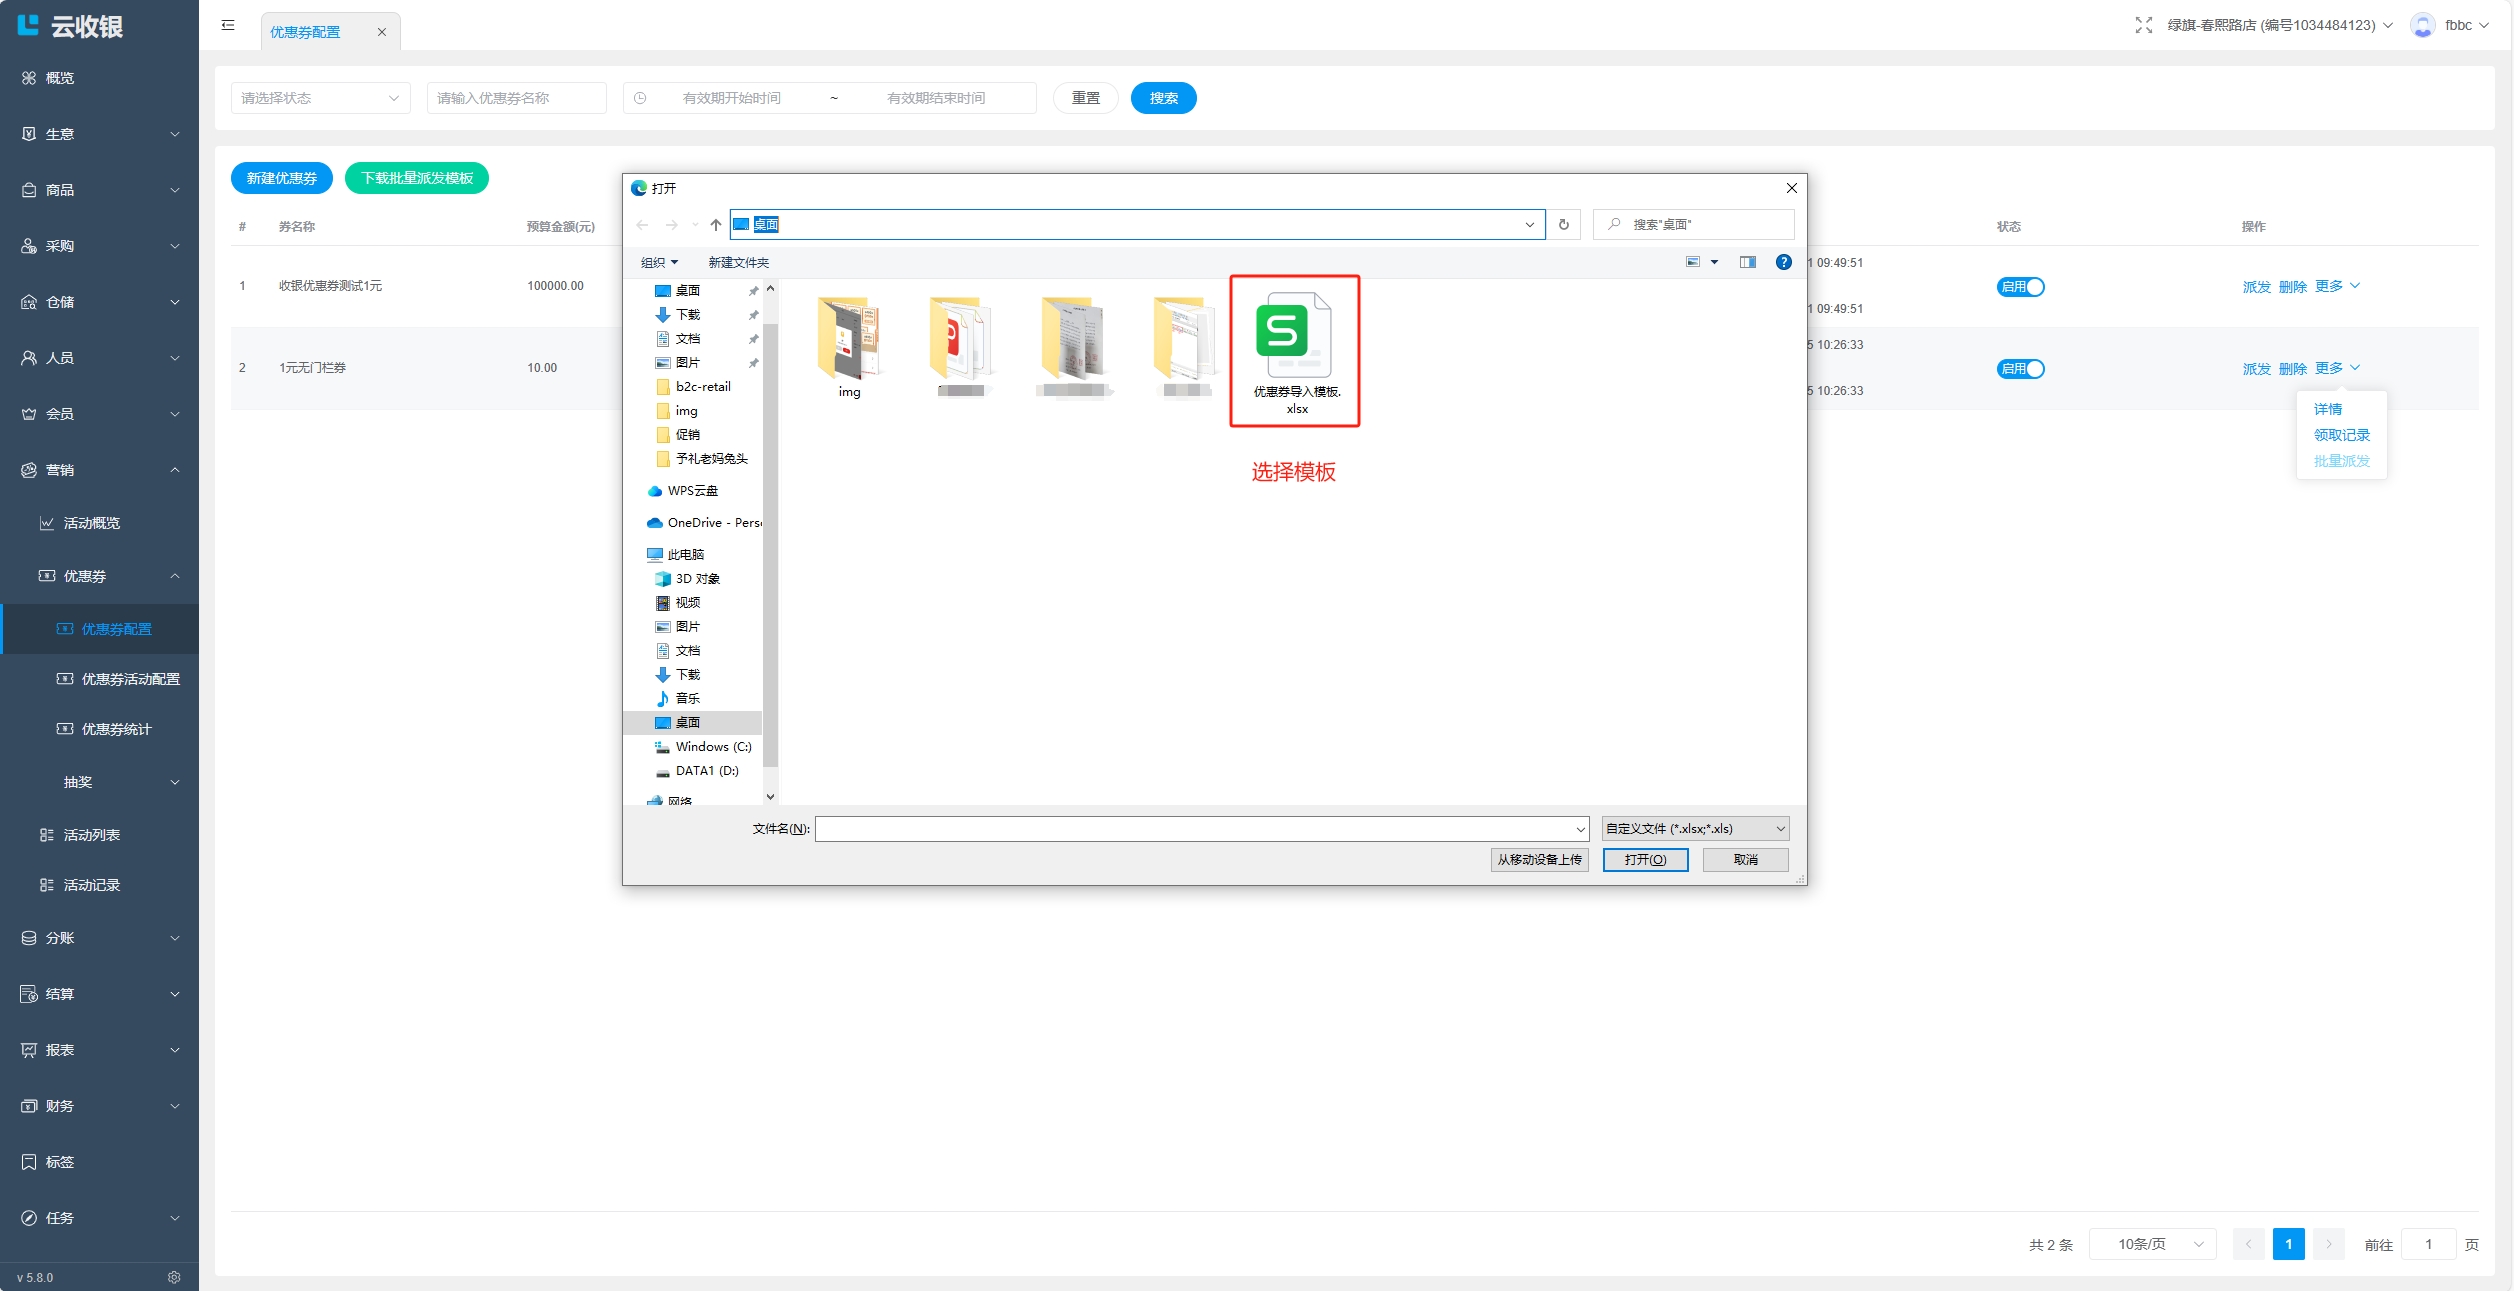2514x1291 pixels.
Task: Open the 请选择状态 status dropdown
Action: pos(320,98)
